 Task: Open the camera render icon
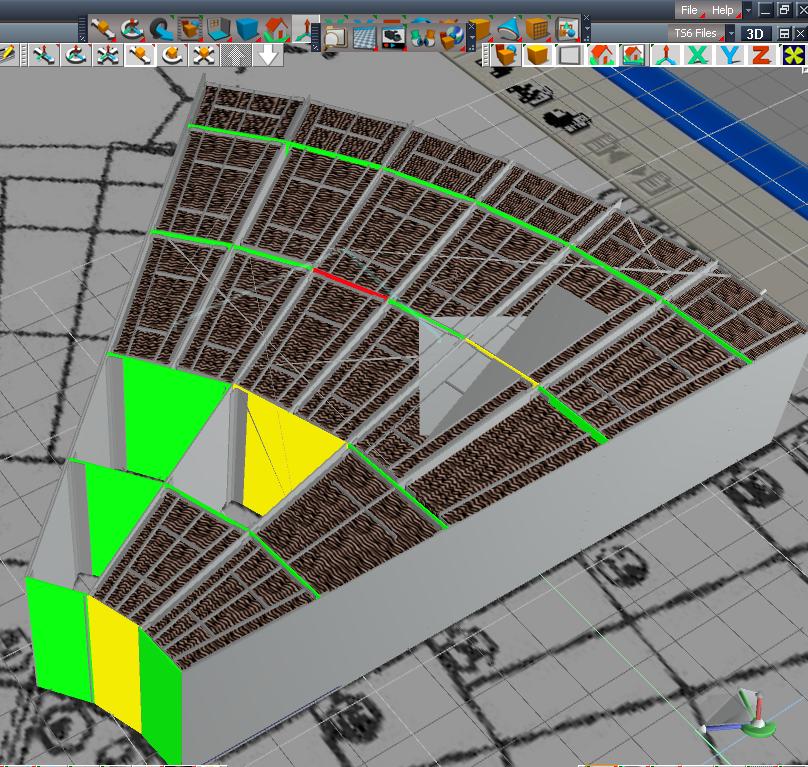point(394,37)
